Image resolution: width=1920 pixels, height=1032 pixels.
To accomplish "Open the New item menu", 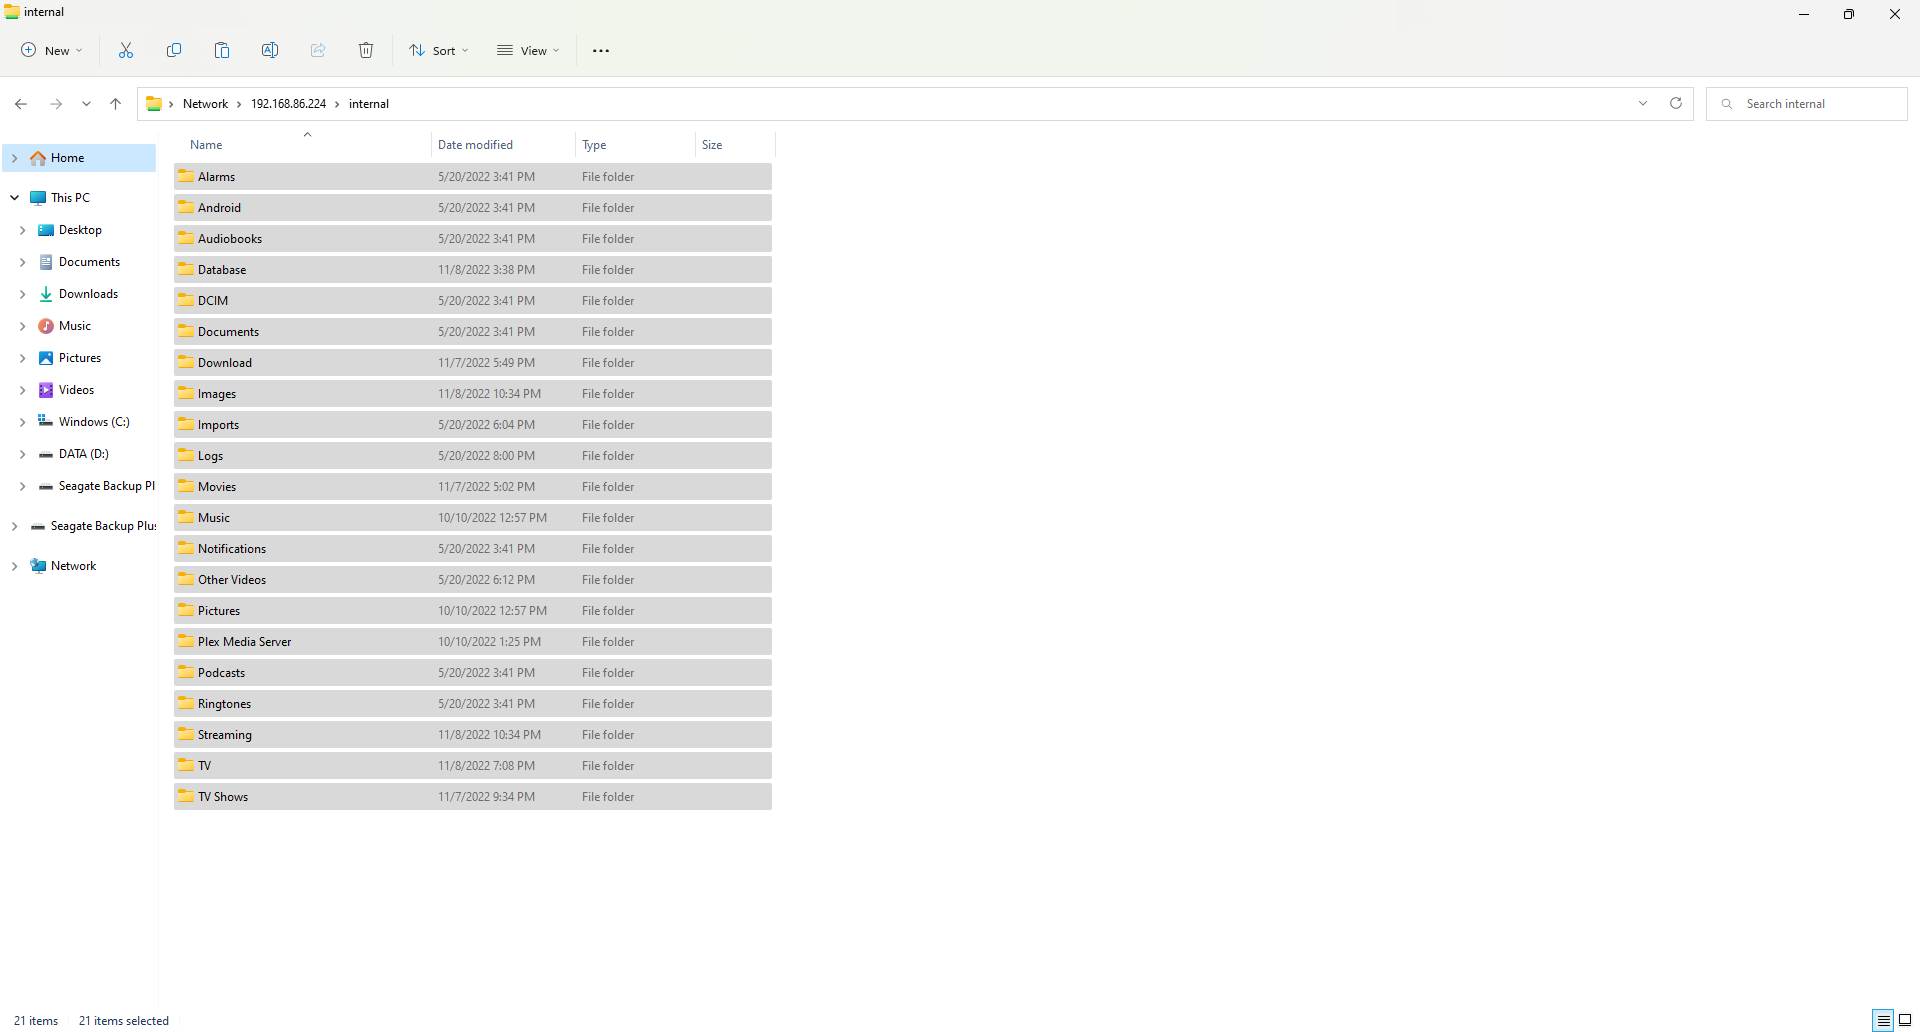I will pyautogui.click(x=52, y=51).
